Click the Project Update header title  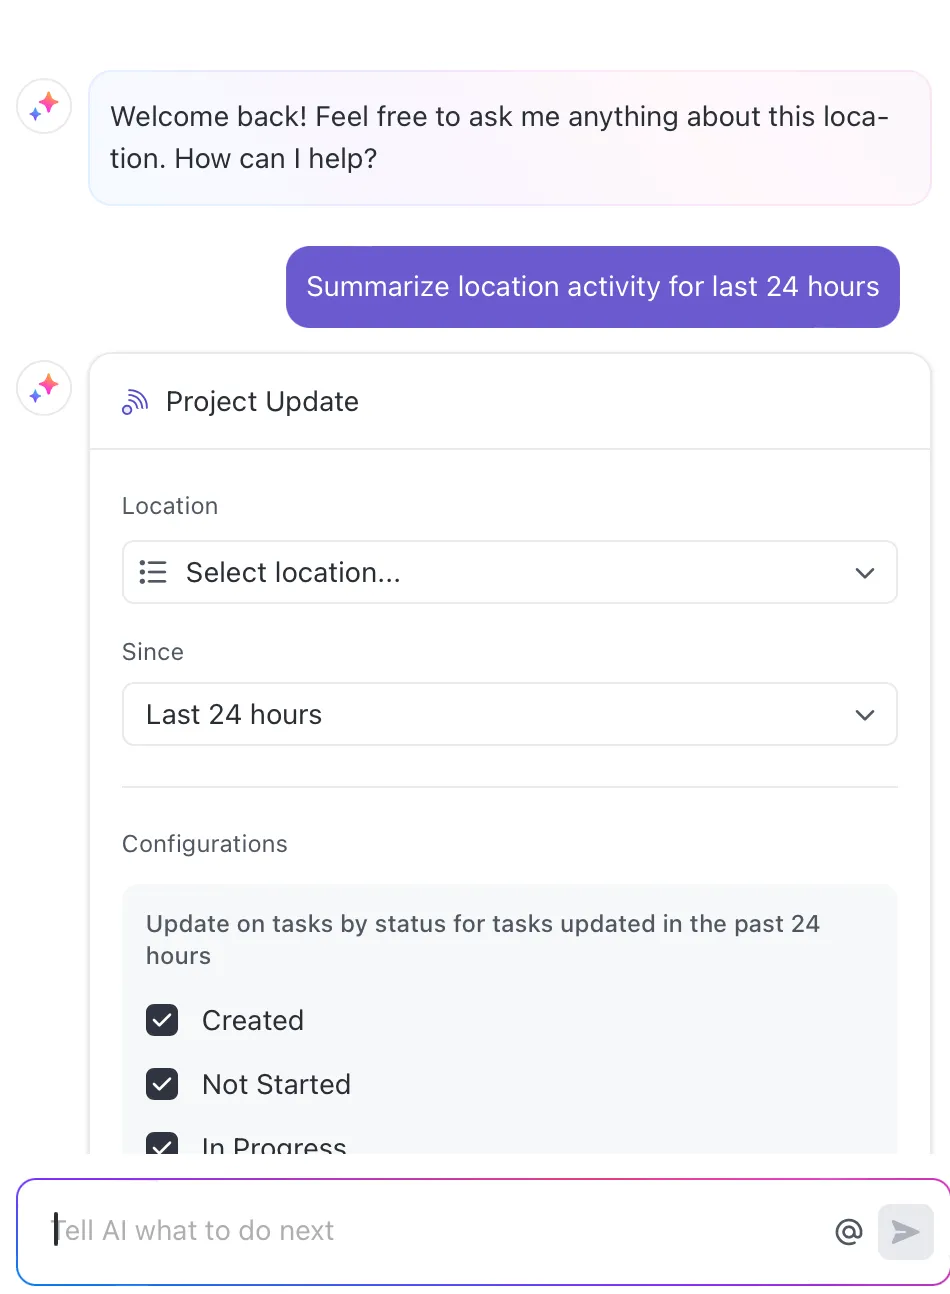tap(262, 402)
